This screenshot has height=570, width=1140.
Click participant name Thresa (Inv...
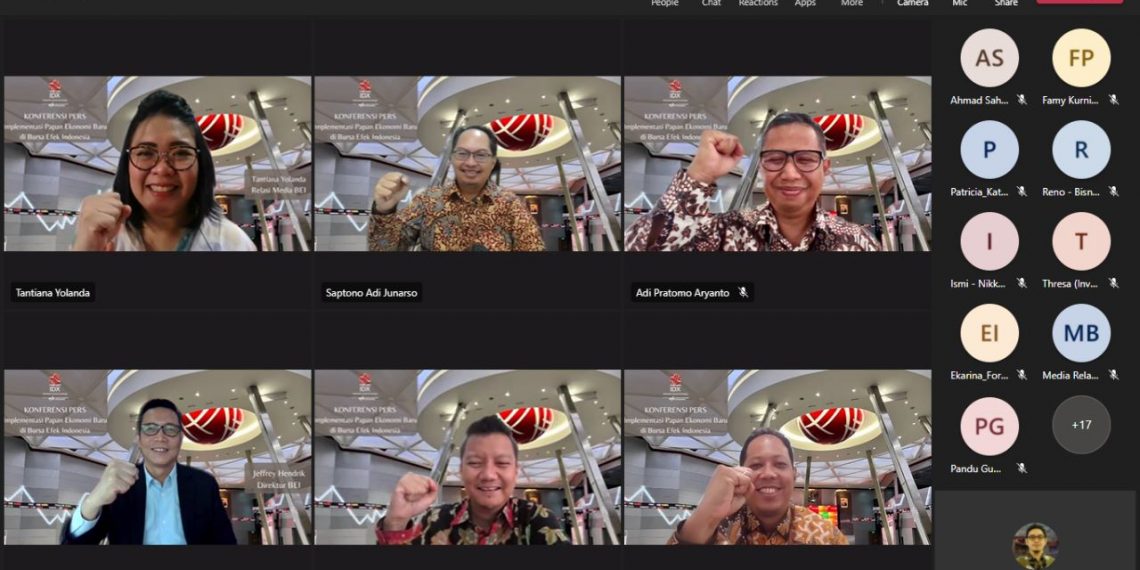pyautogui.click(x=1070, y=284)
